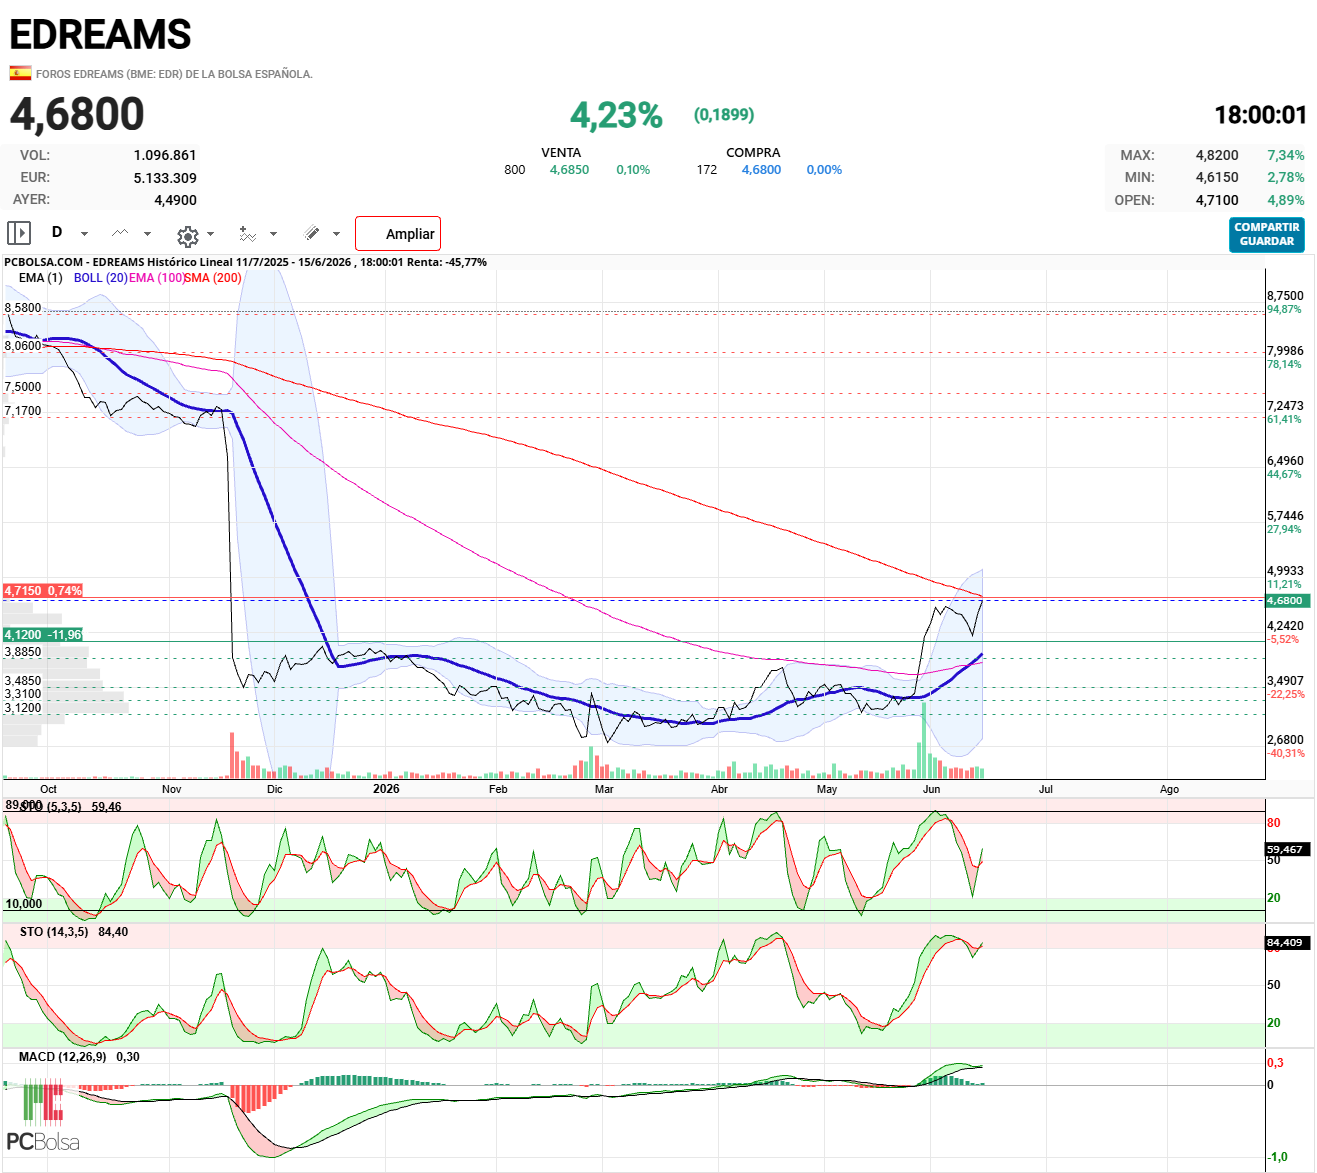The height and width of the screenshot is (1173, 1317).
Task: Click the 84,409 stochastic value tag
Action: coord(1285,943)
